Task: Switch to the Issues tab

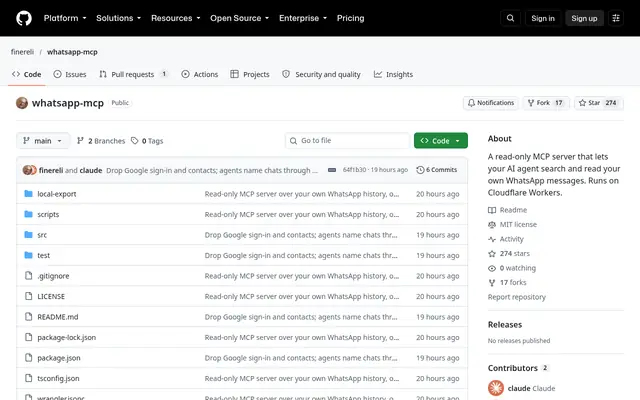Action: (70, 74)
